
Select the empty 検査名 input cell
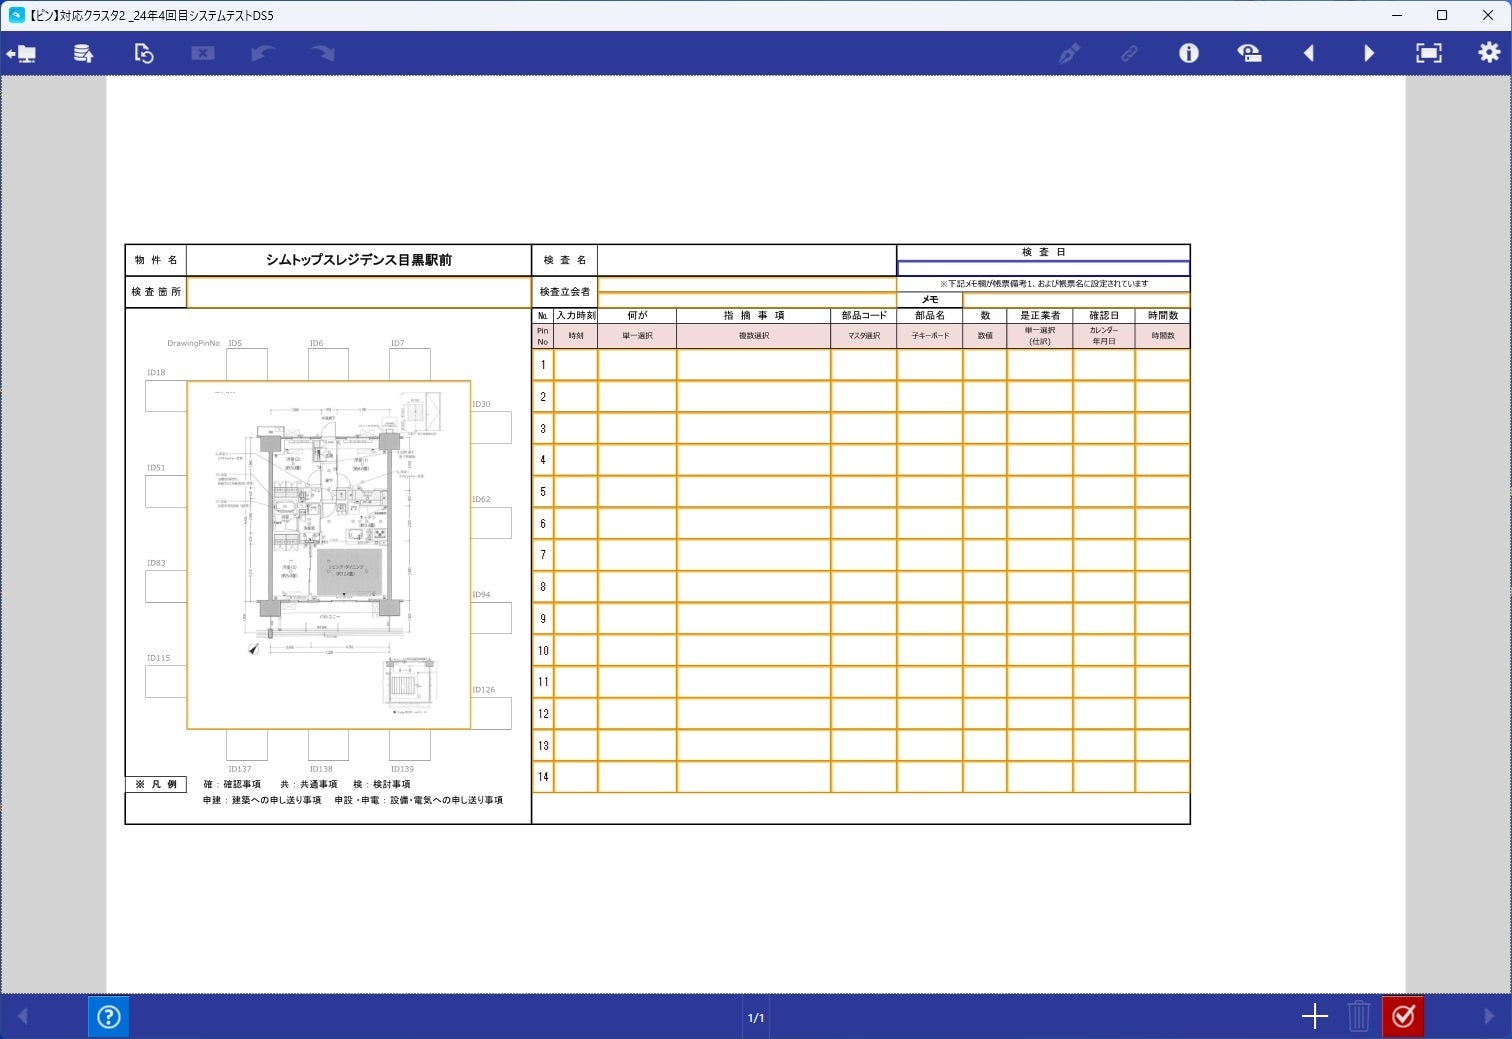click(747, 260)
